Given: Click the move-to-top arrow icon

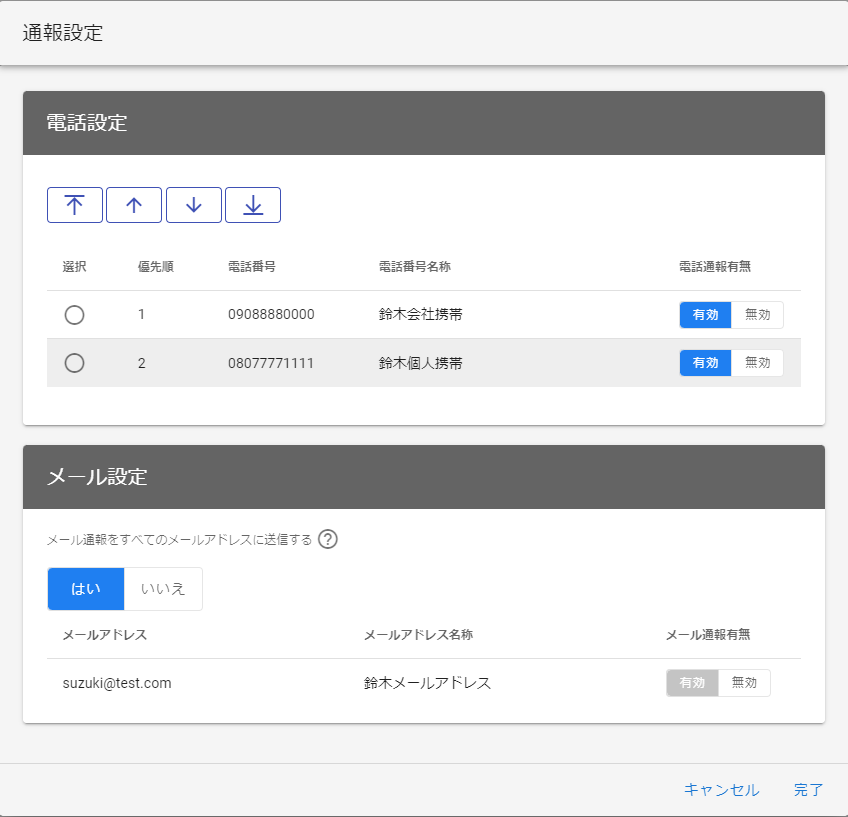Looking at the screenshot, I should click(74, 205).
